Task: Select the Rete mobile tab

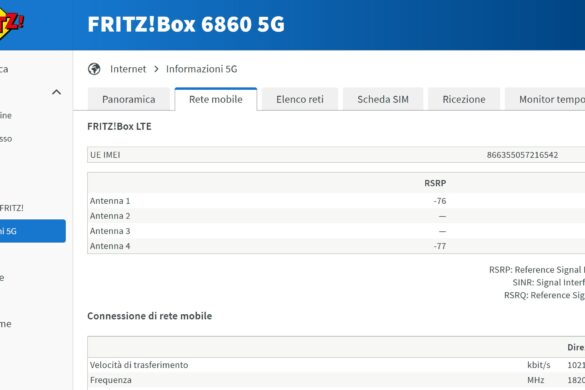Action: pyautogui.click(x=216, y=99)
